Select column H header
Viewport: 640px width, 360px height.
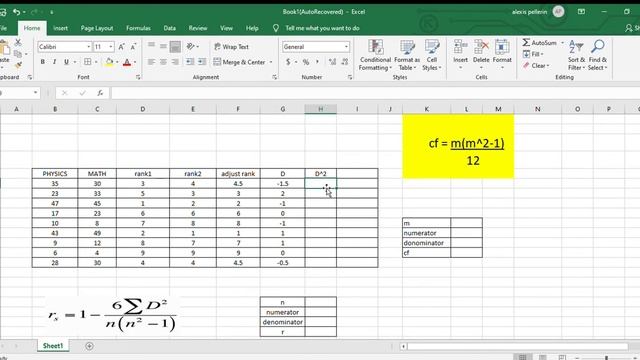pyautogui.click(x=320, y=109)
